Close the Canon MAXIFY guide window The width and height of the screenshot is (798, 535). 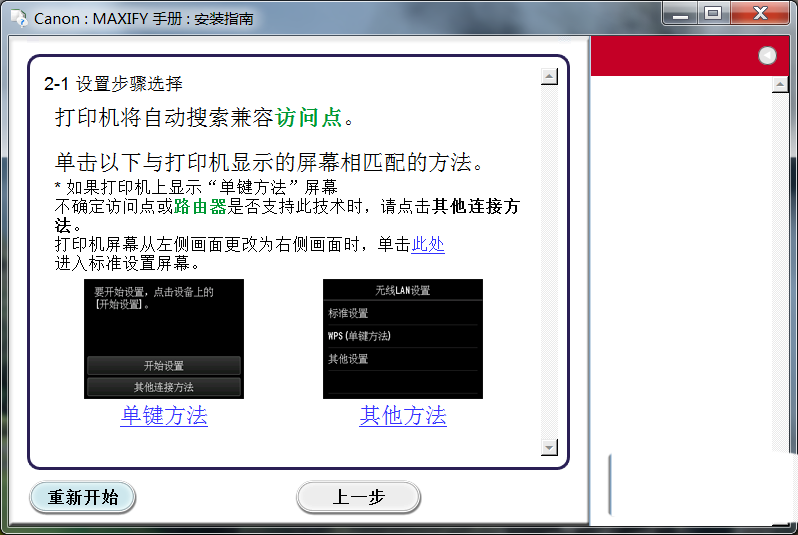[x=760, y=14]
